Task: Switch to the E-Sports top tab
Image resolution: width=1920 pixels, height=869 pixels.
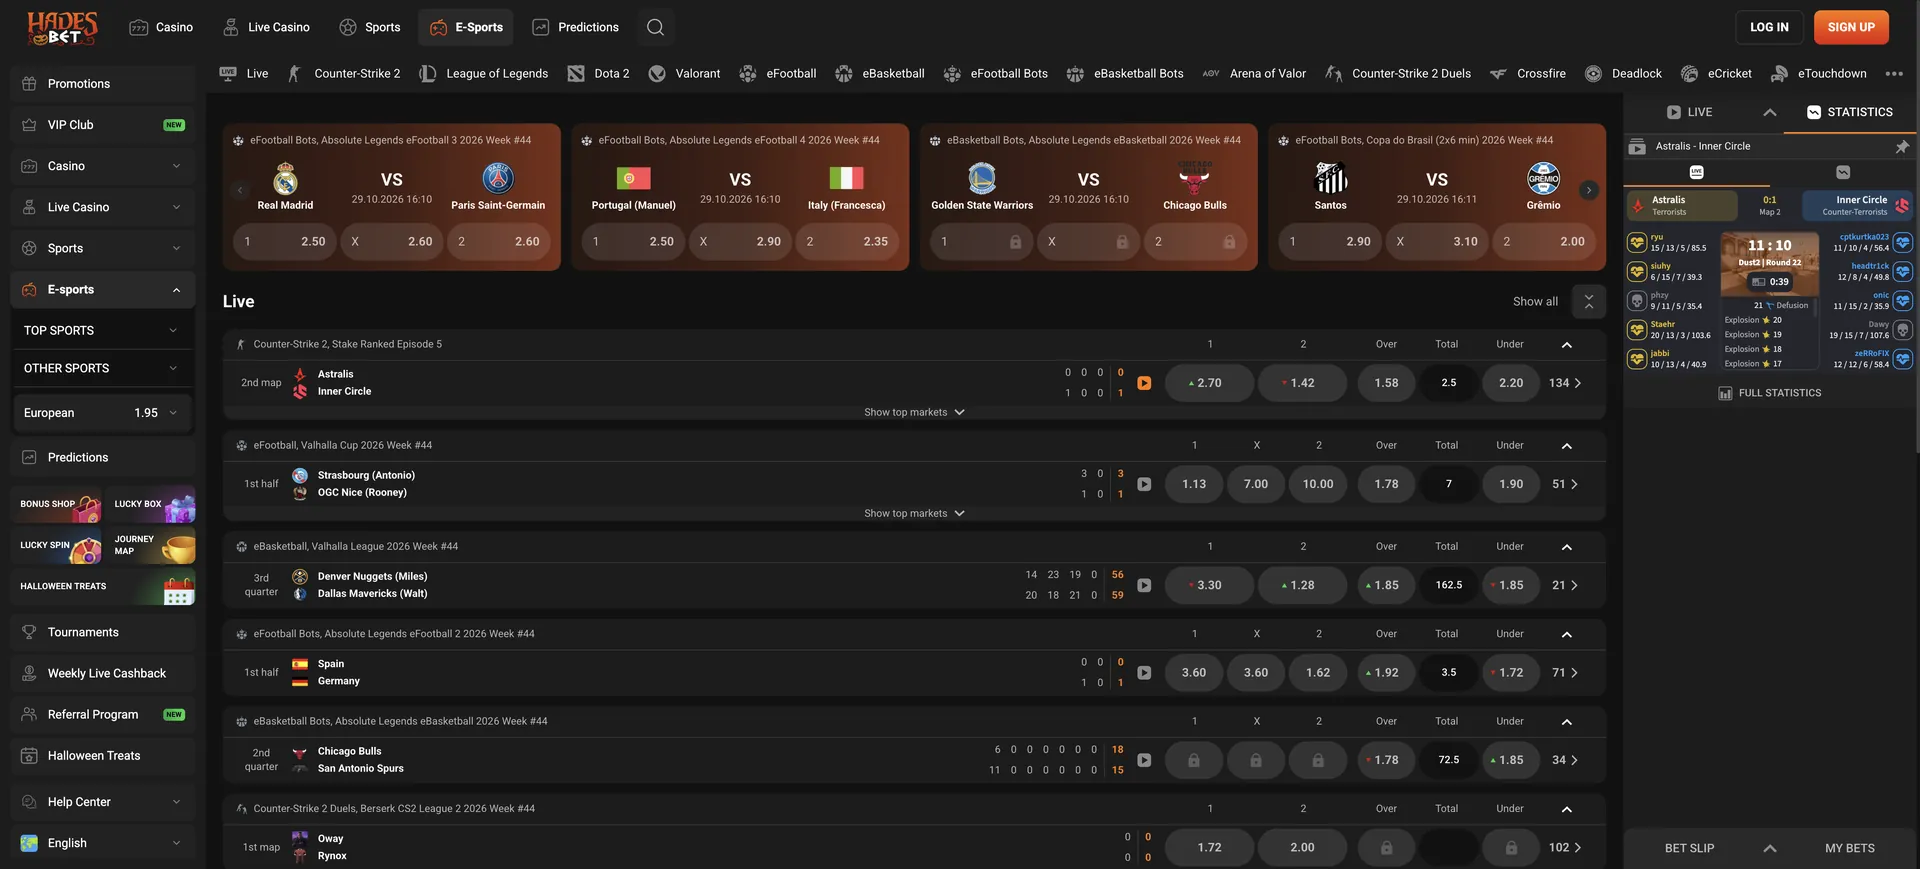Action: tap(466, 27)
